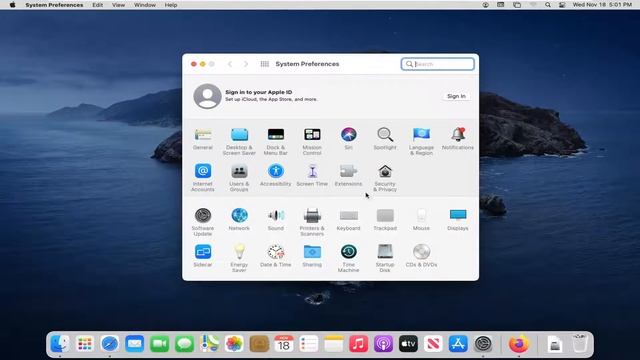Open the Edit menu

(98, 5)
